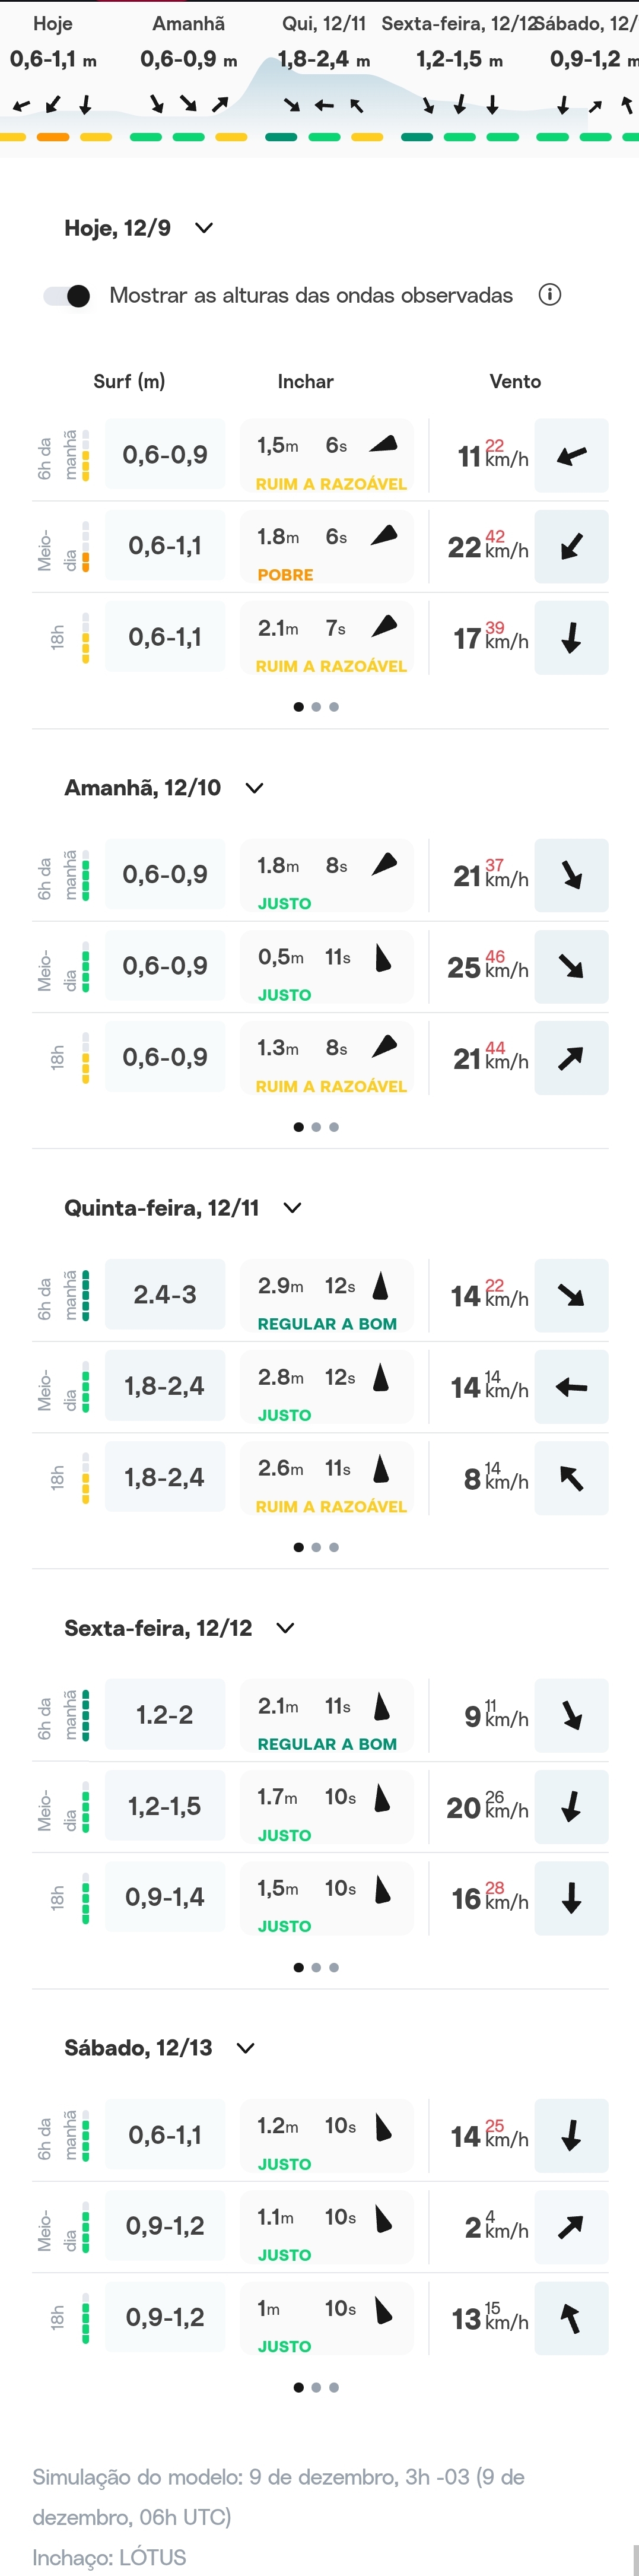Click Saturday's 18h wind direction arrow (13 km/h)
The height and width of the screenshot is (2576, 639).
pos(571,2318)
